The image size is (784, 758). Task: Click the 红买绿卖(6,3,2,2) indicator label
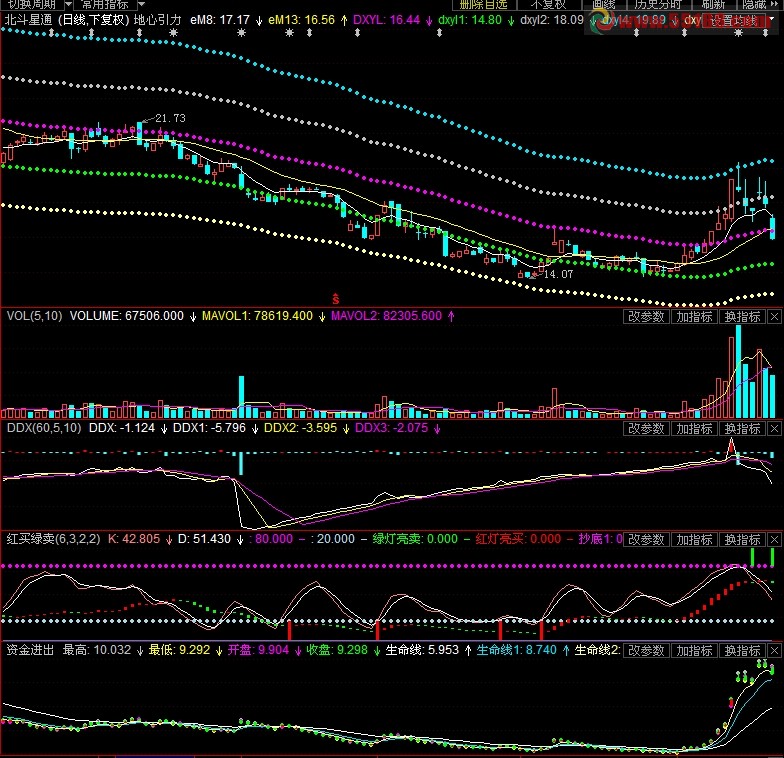(x=54, y=539)
